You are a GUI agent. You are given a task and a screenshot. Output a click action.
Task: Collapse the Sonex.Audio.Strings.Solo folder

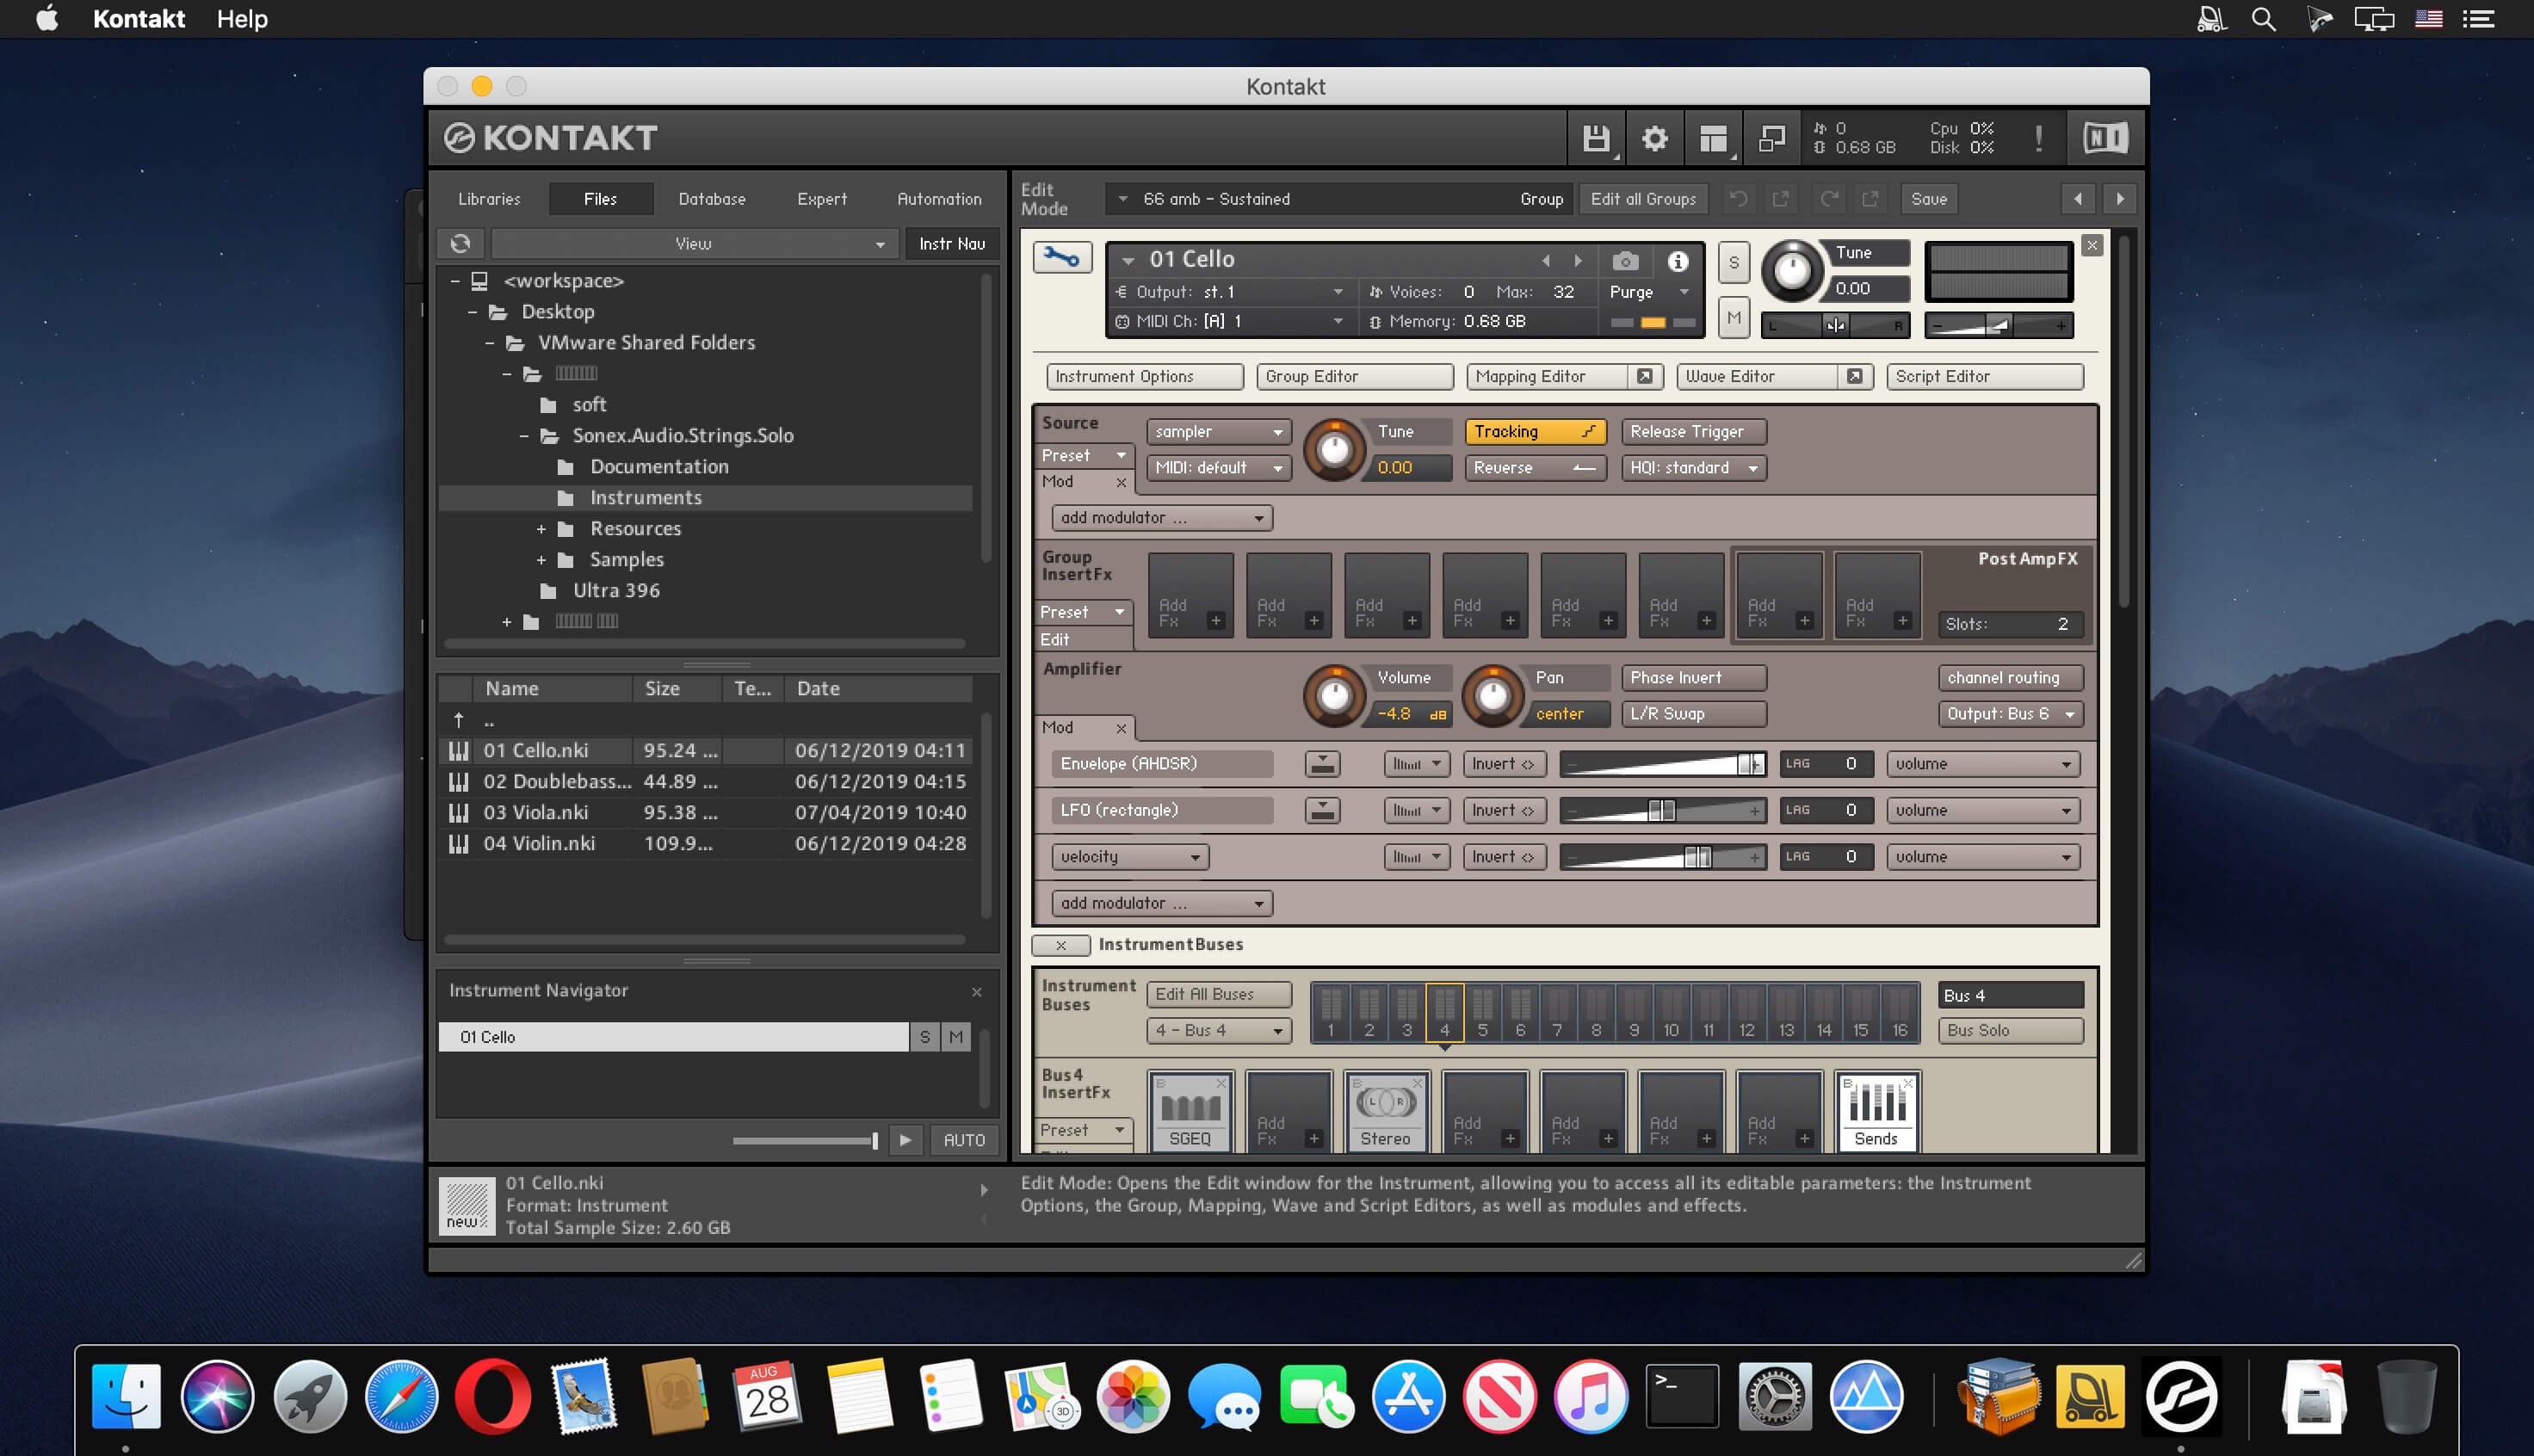(x=524, y=436)
